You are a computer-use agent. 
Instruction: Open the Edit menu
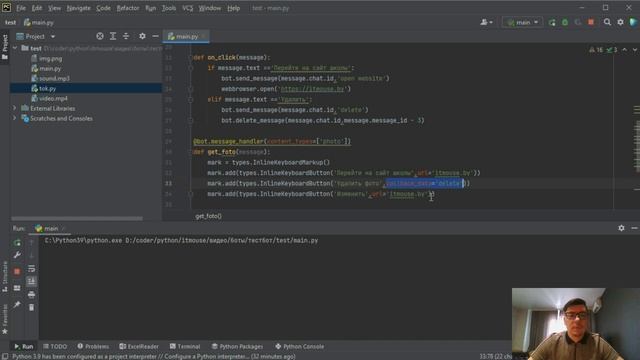coord(37,8)
